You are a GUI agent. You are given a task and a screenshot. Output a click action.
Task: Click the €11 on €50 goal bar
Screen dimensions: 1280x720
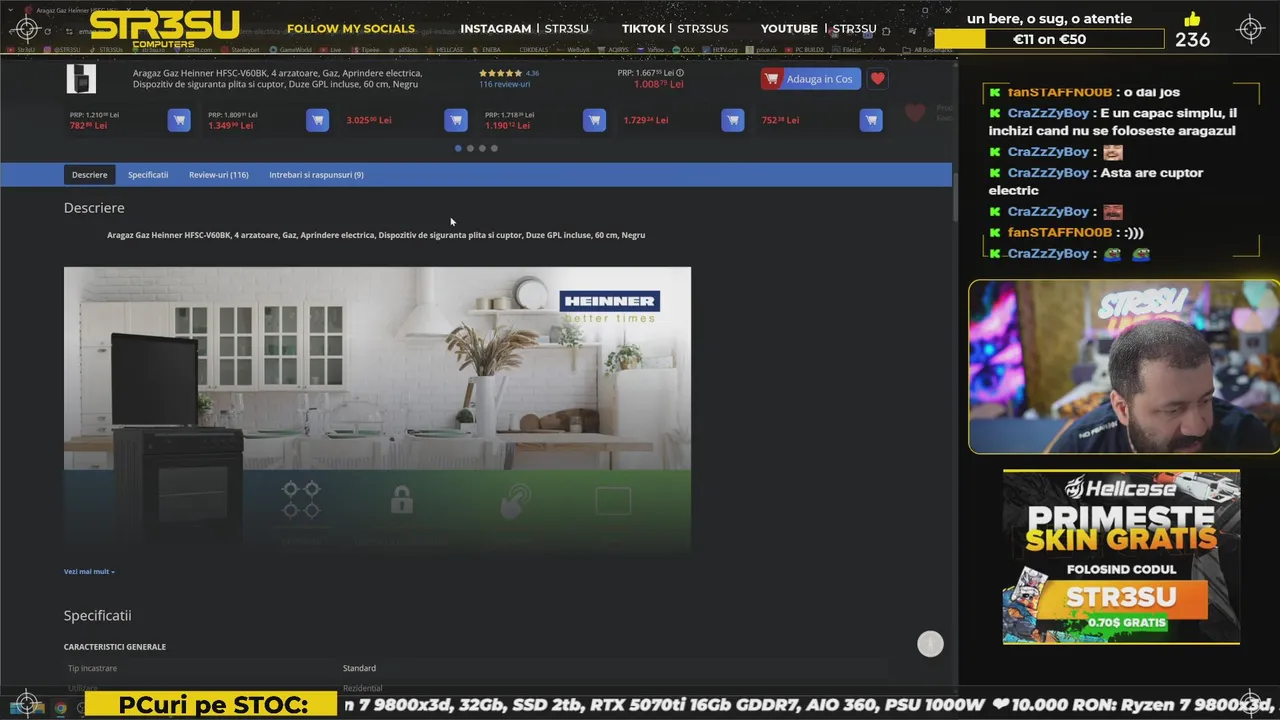[1049, 39]
